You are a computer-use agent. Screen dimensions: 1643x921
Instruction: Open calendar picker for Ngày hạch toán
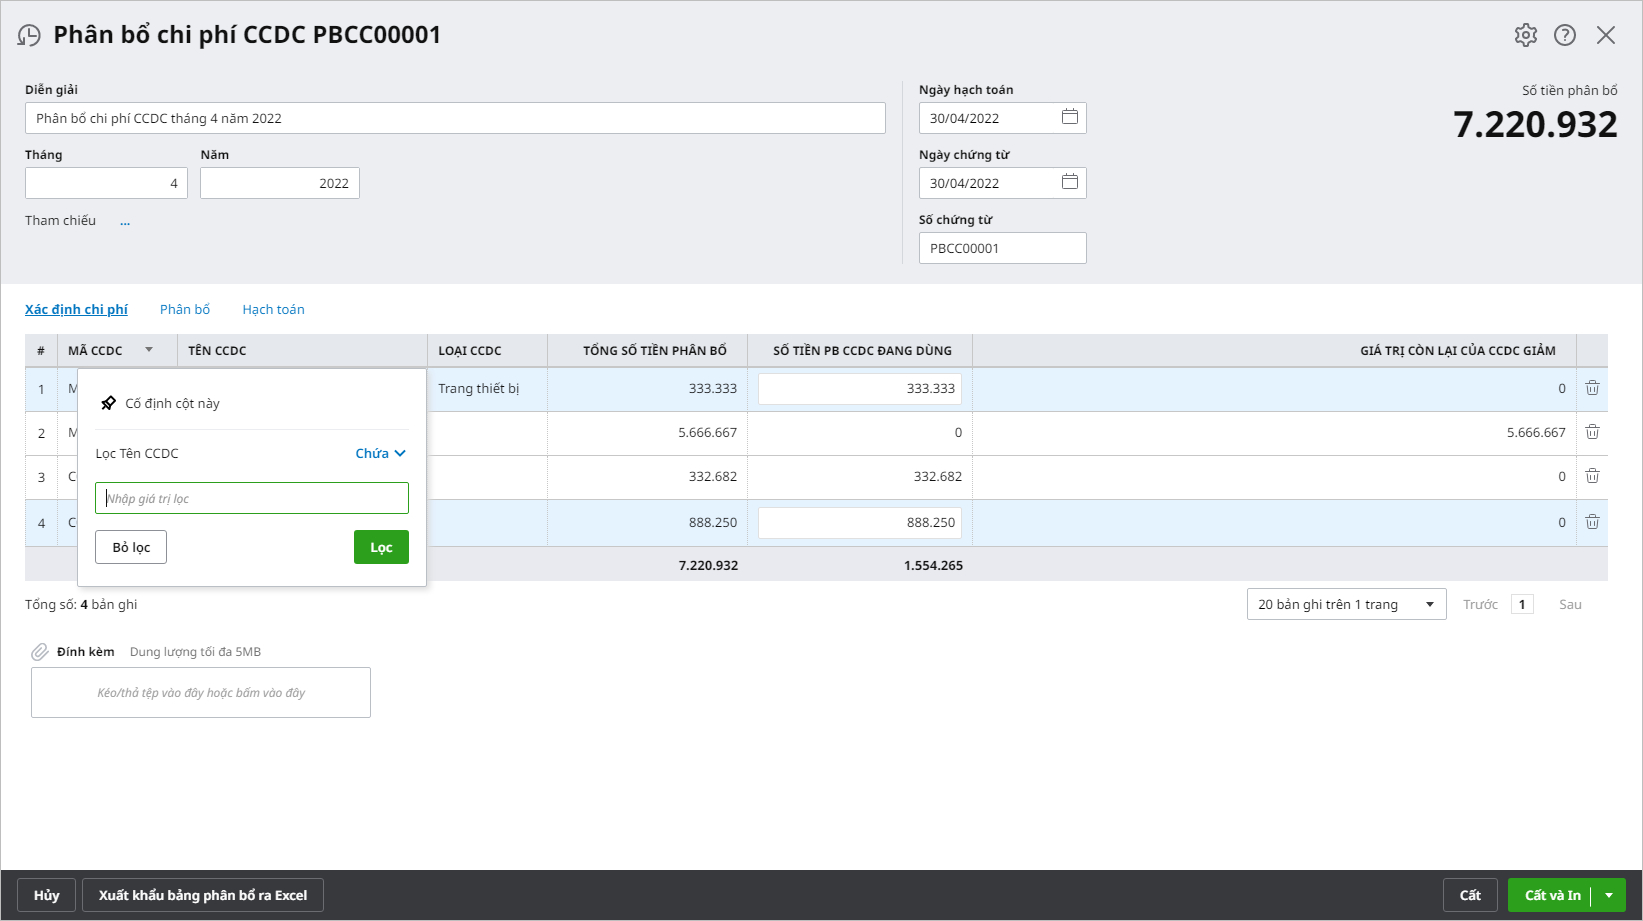1069,117
